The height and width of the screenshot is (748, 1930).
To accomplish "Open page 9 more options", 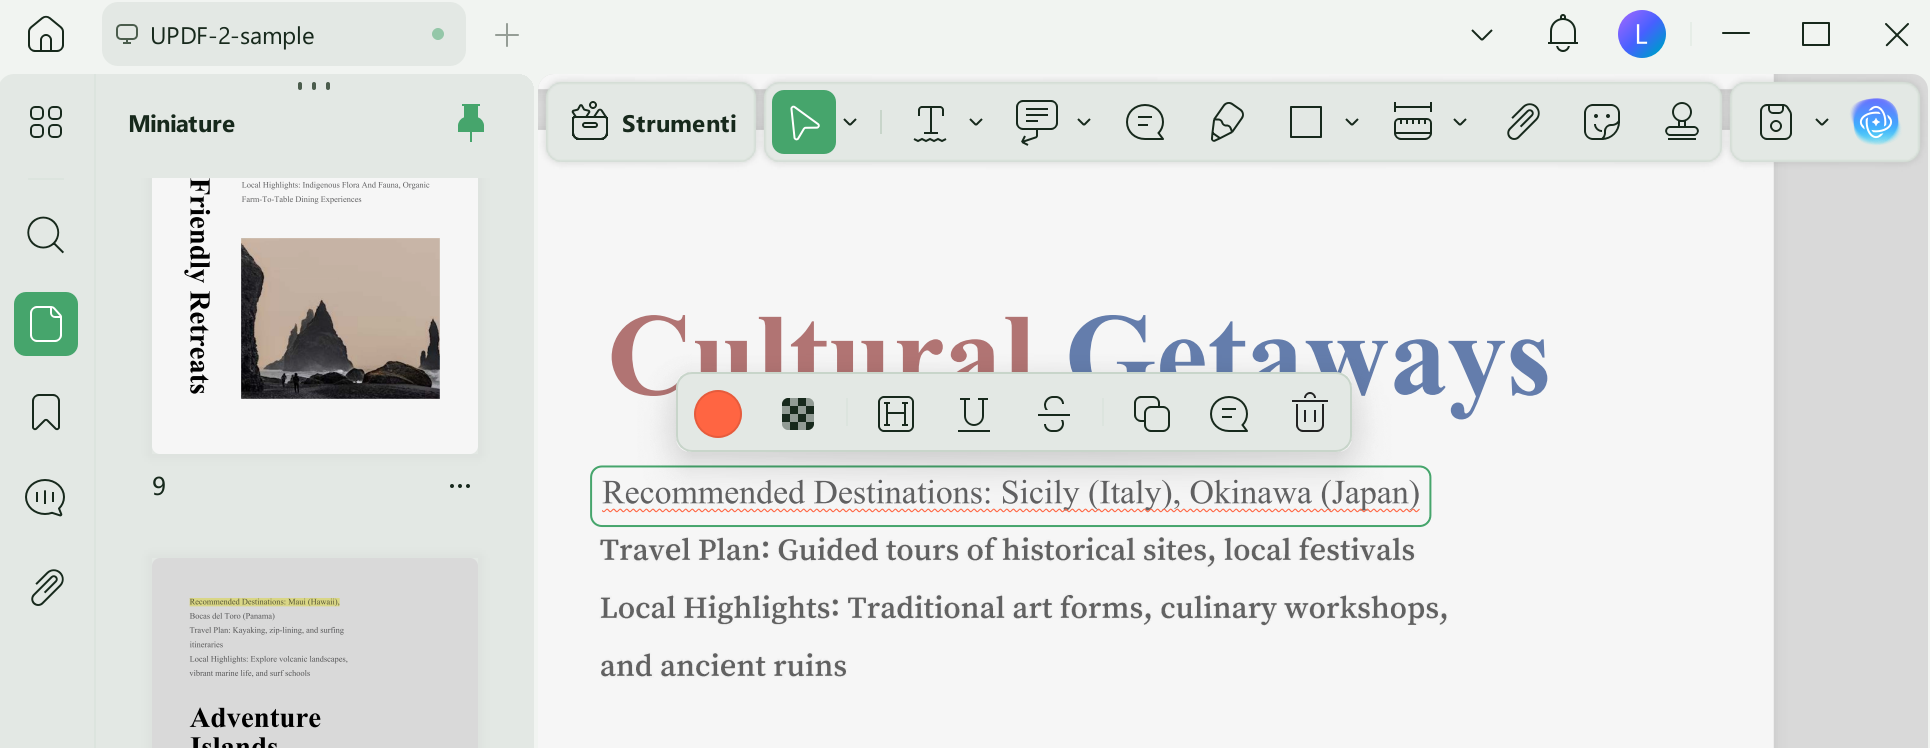I will tap(460, 486).
